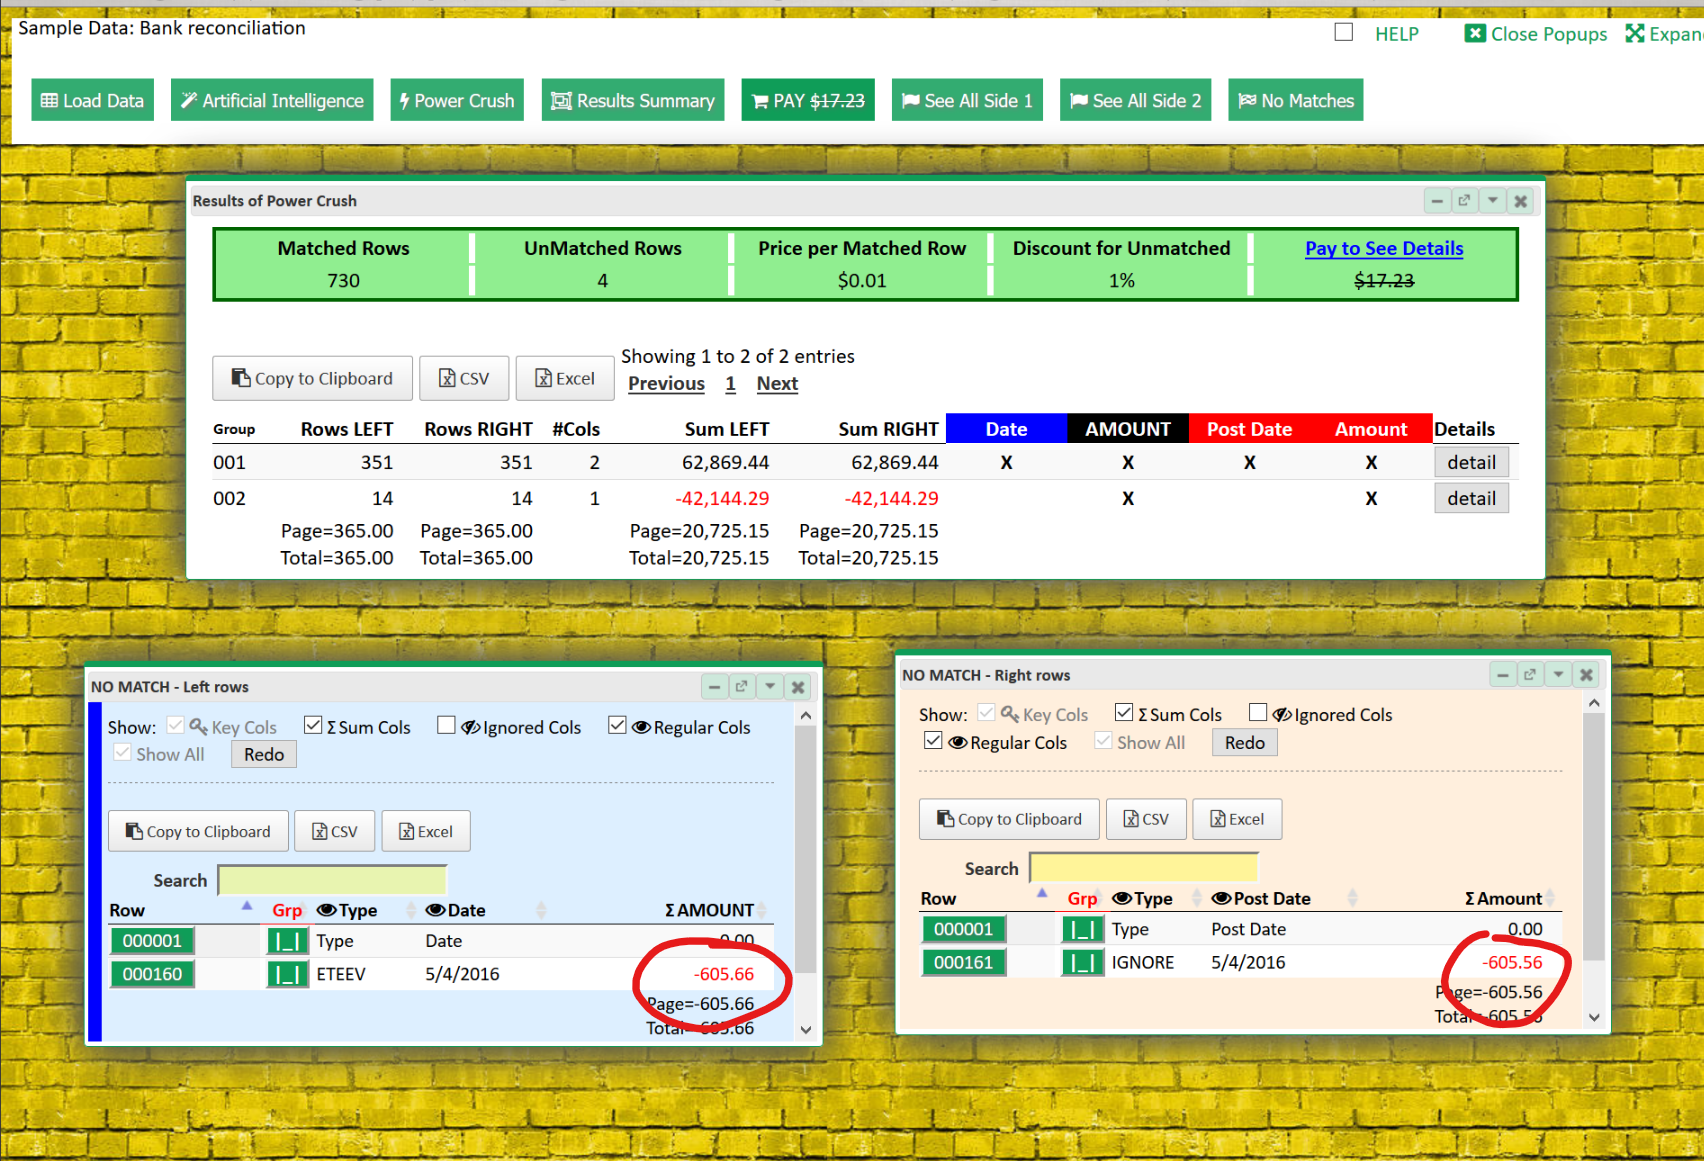Screen dimensions: 1704x1161
Task: Pop out the Results of Power Crush panel
Action: tap(1464, 201)
